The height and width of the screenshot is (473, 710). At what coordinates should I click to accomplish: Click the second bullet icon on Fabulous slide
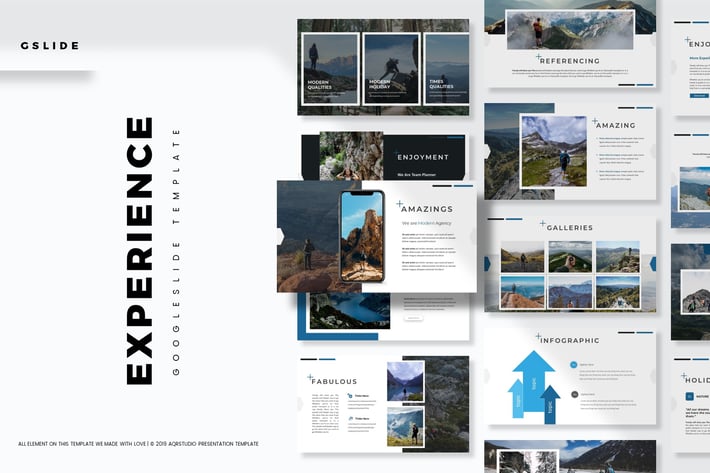[x=350, y=419]
